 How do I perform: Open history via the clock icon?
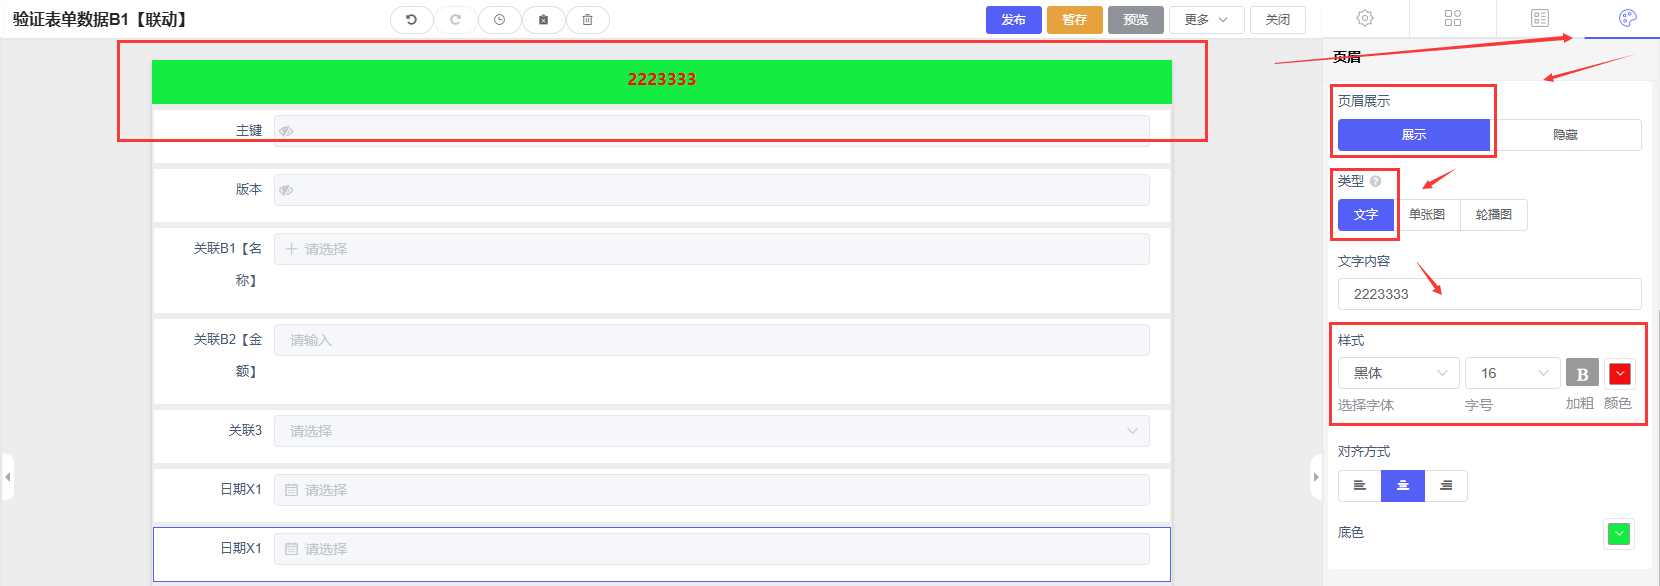(x=499, y=20)
